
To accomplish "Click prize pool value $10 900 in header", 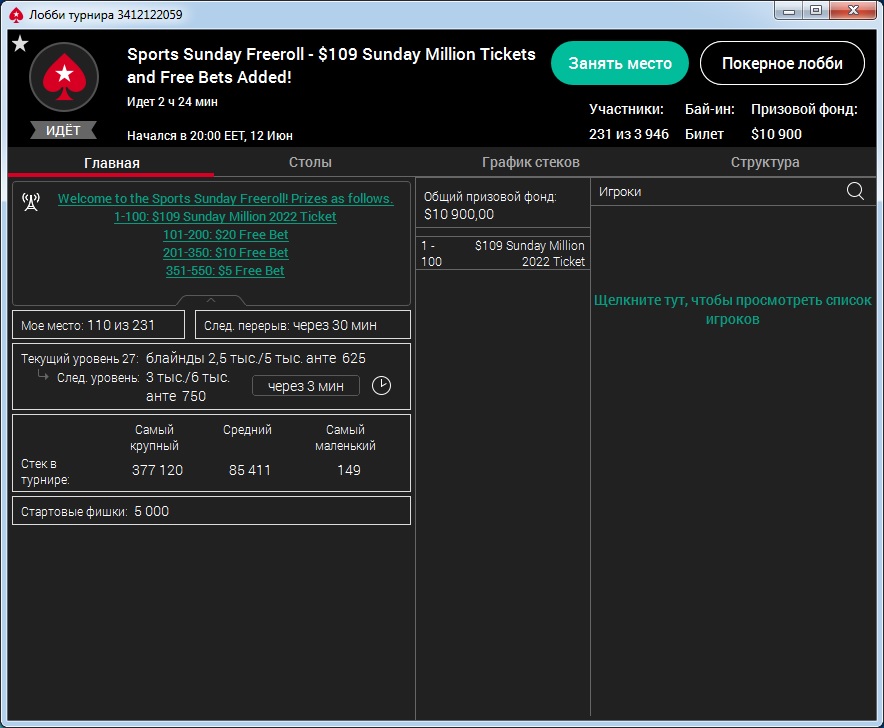I will (776, 134).
